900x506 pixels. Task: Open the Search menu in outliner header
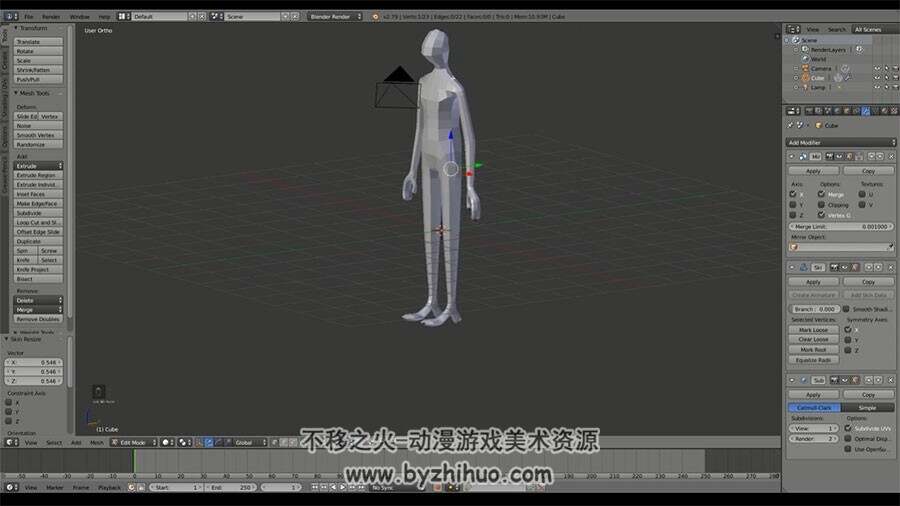click(x=836, y=29)
